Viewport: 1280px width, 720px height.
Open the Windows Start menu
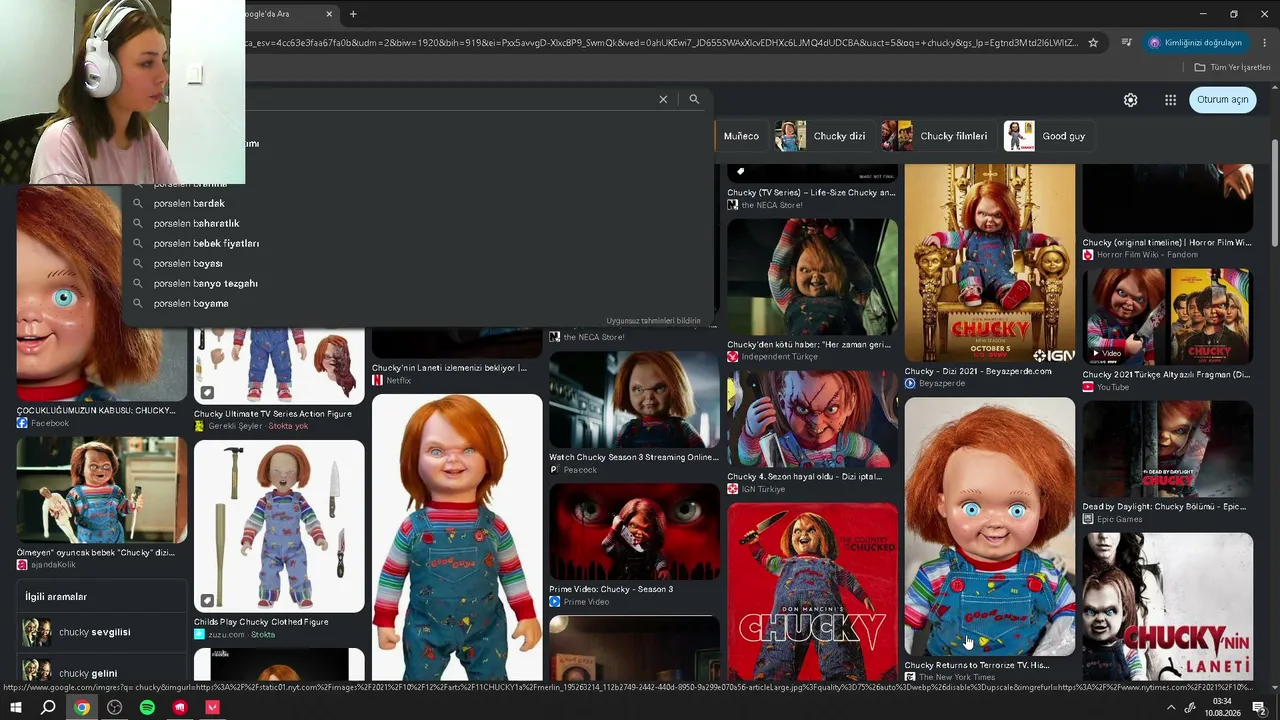pyautogui.click(x=16, y=708)
